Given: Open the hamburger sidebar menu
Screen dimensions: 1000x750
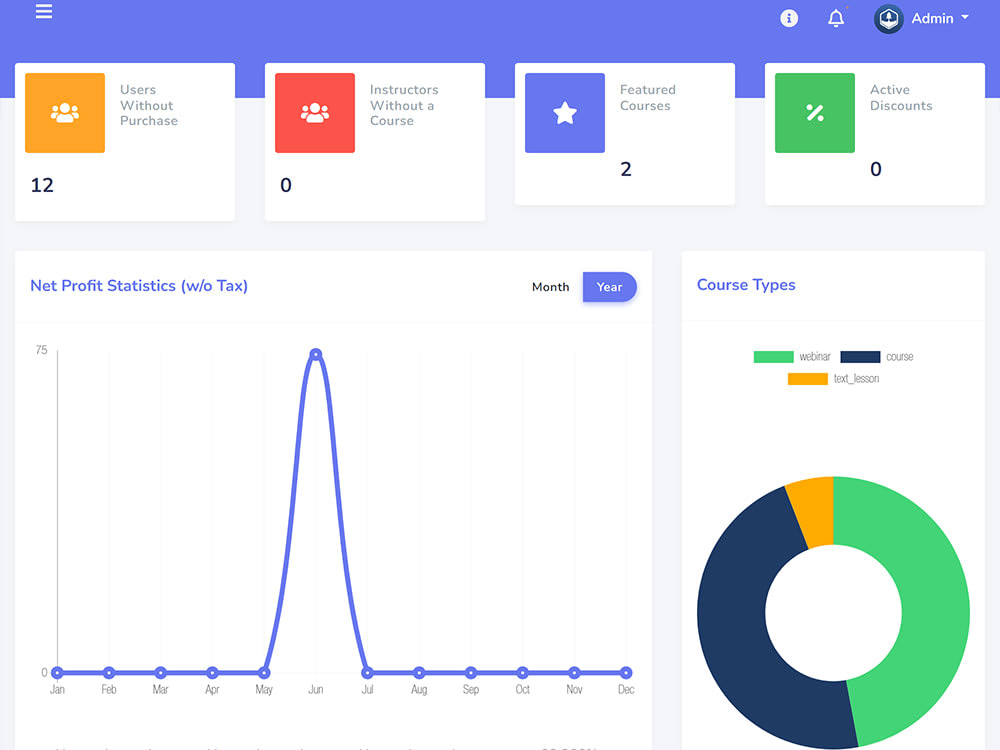Looking at the screenshot, I should [x=43, y=11].
